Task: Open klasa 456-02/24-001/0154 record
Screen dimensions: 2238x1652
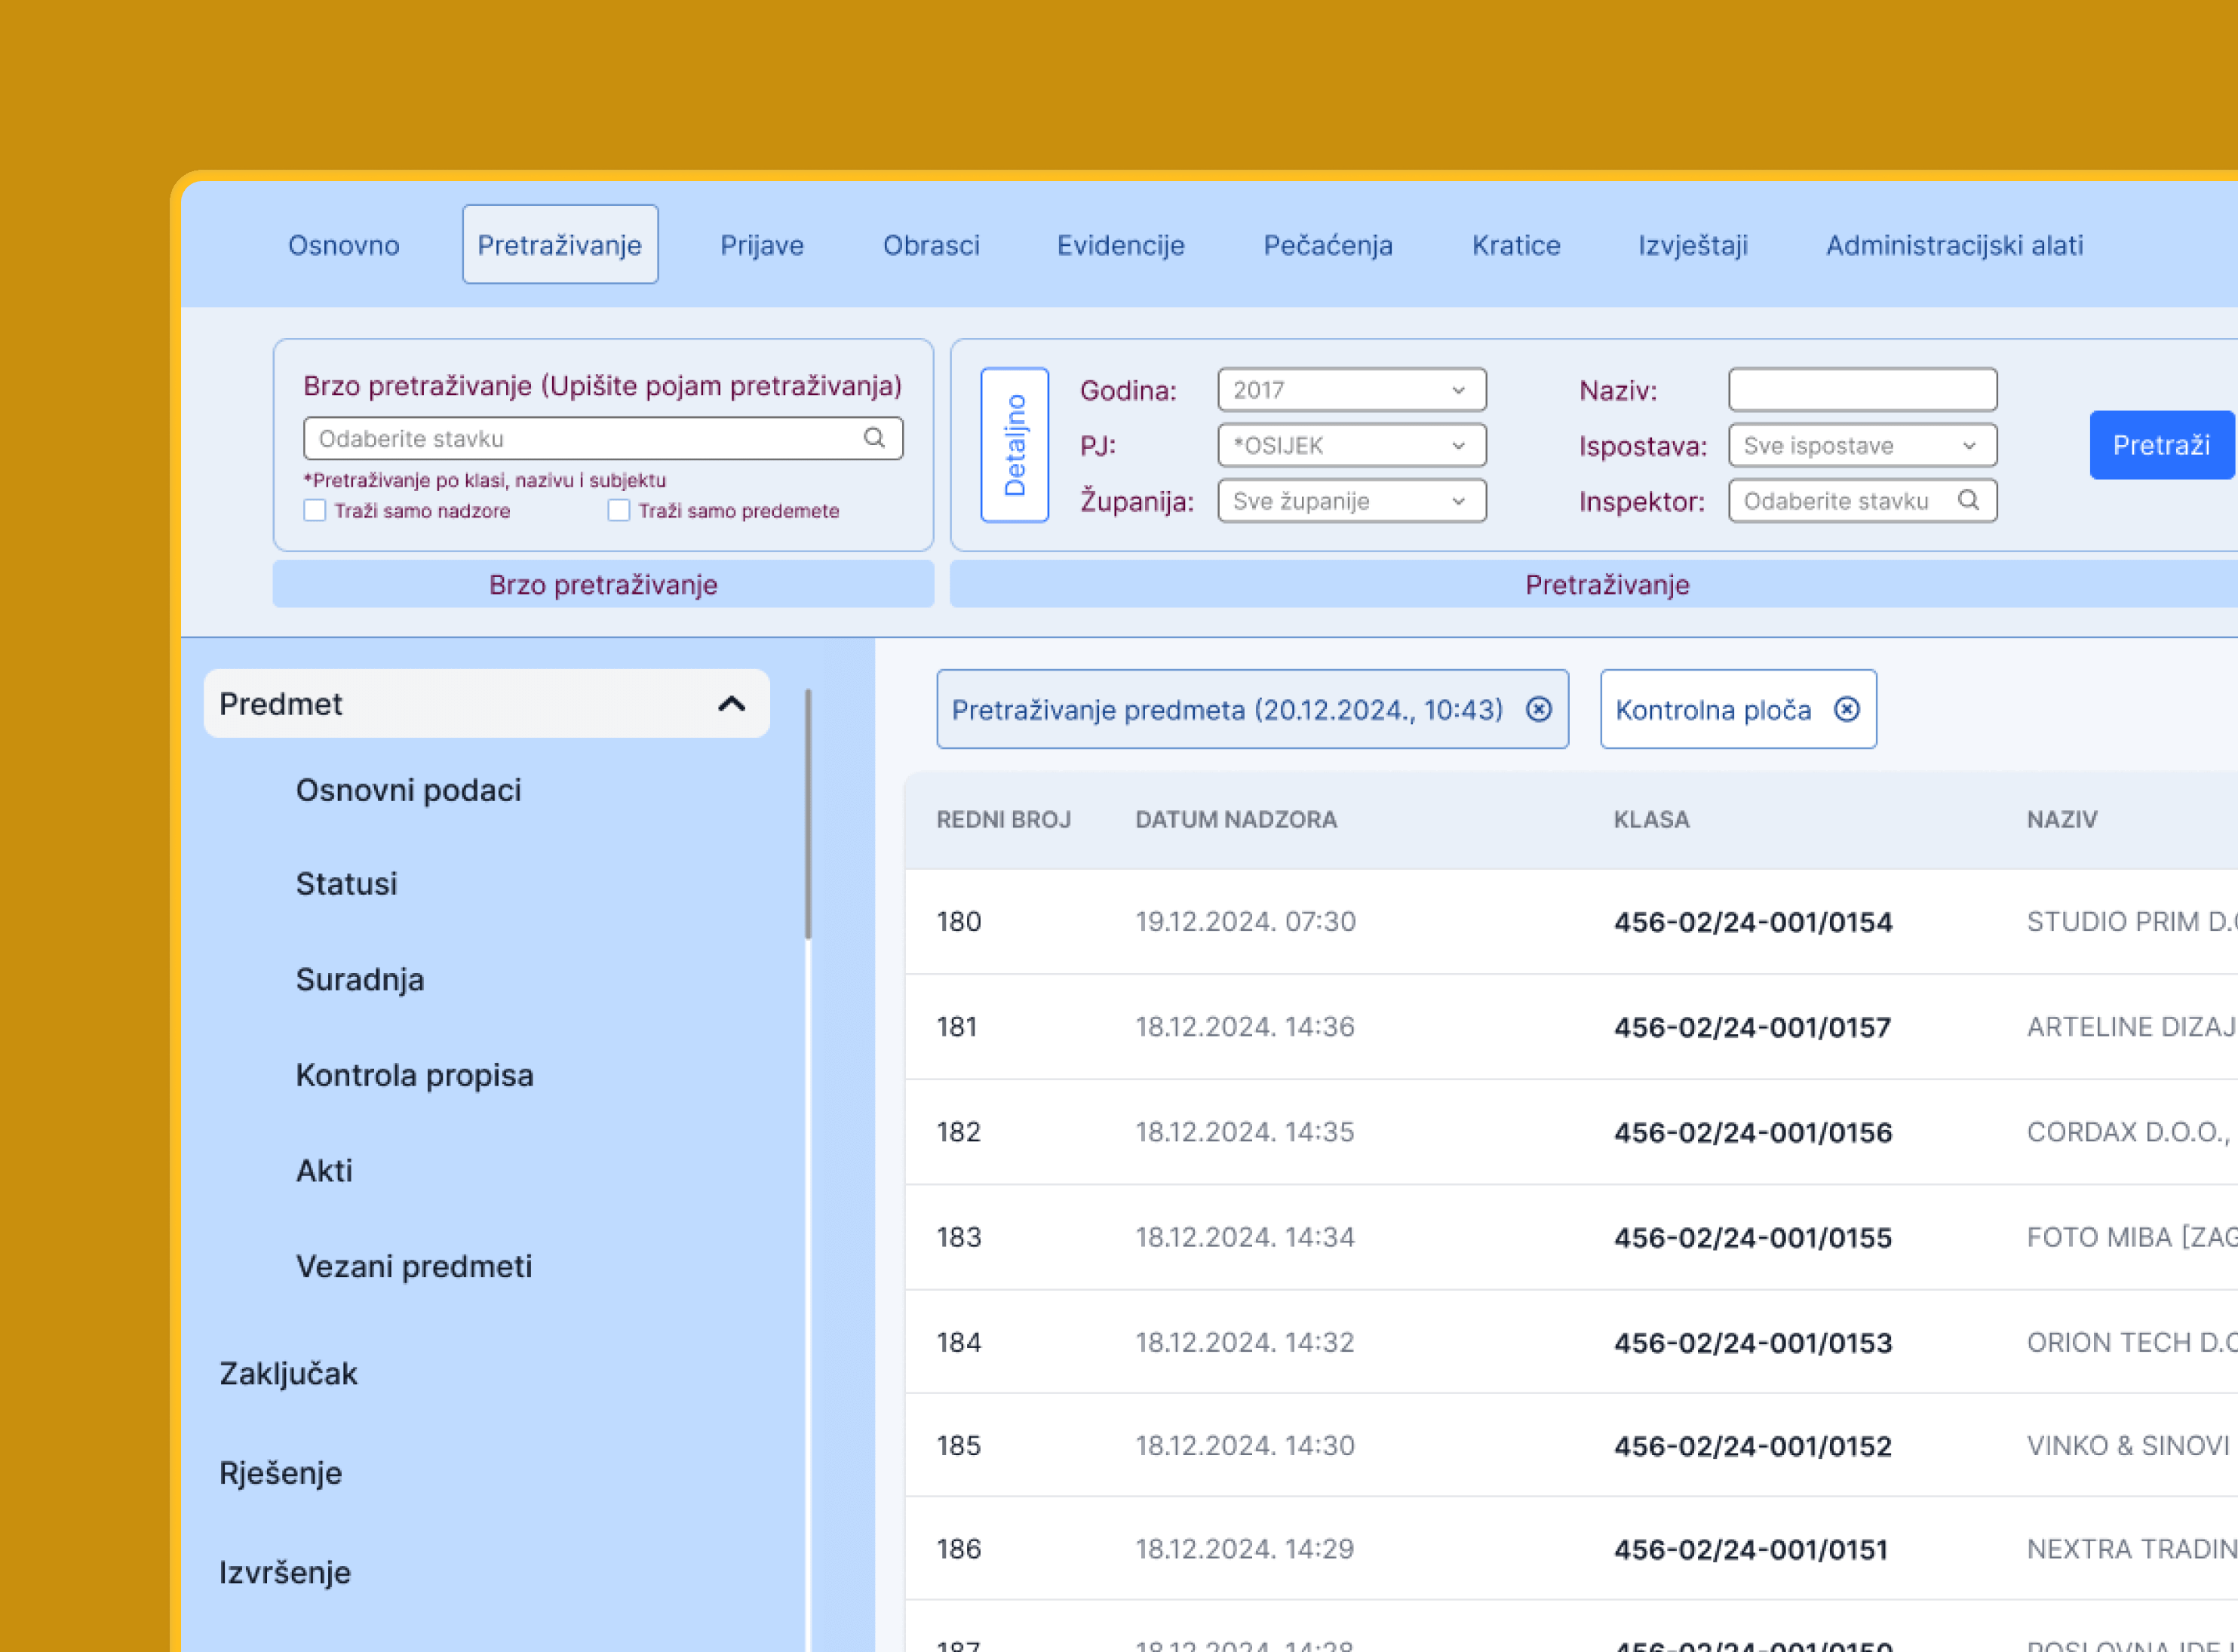Action: coord(1752,922)
